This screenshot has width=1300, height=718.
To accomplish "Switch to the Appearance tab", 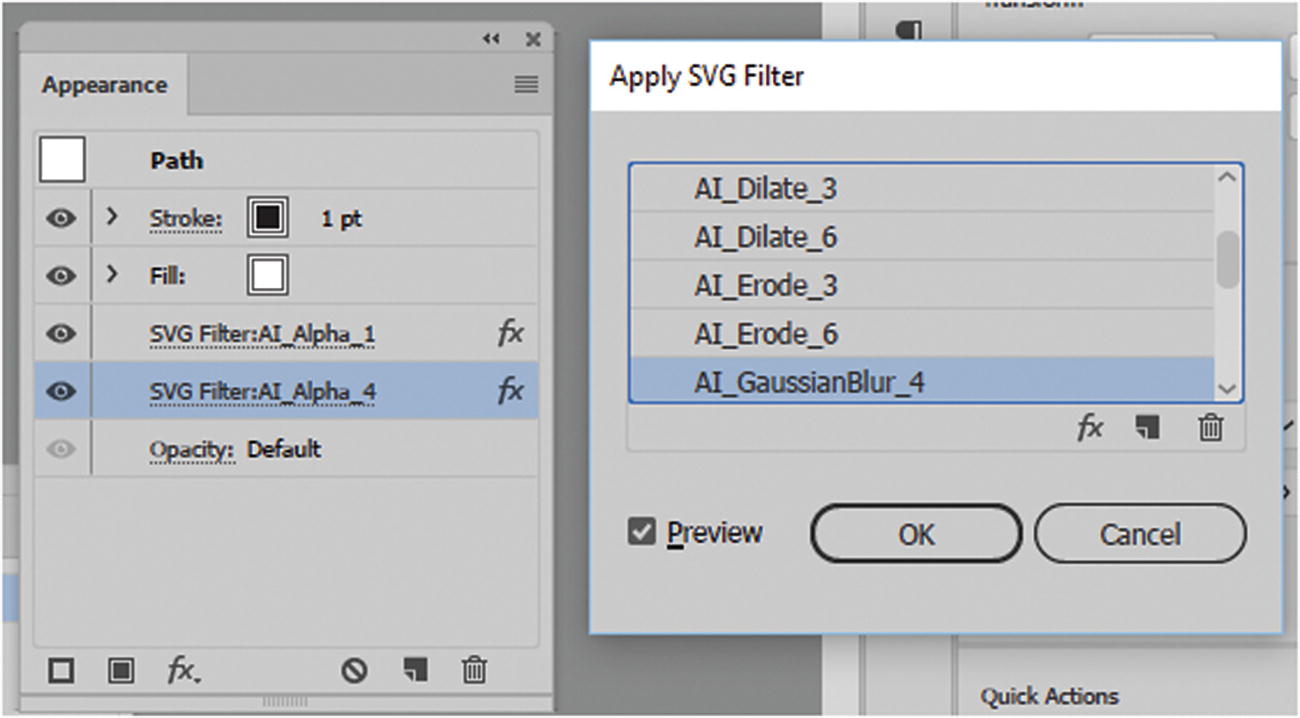I will (x=104, y=85).
